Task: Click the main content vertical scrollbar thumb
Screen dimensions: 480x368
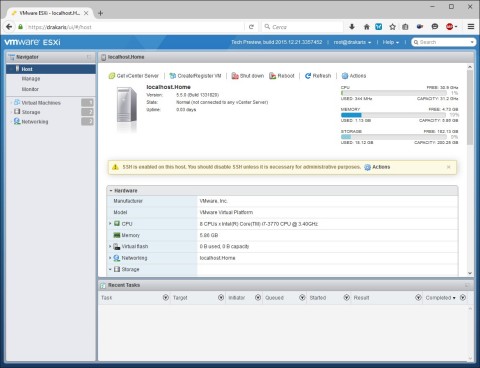Action: [x=470, y=107]
